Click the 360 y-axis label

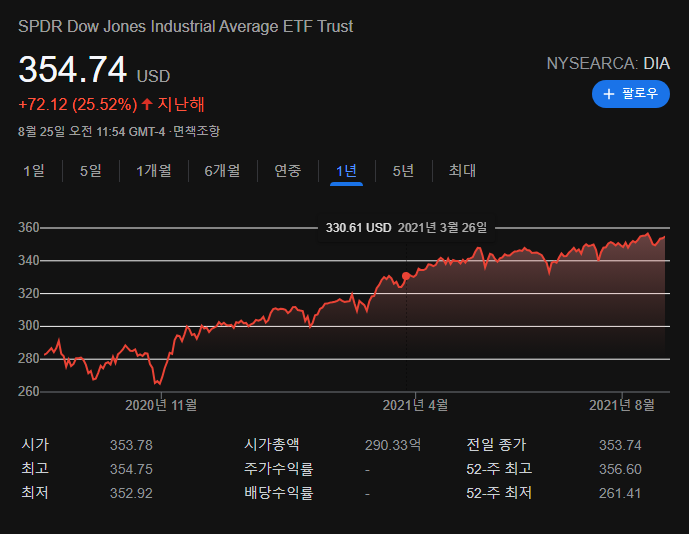pos(29,227)
